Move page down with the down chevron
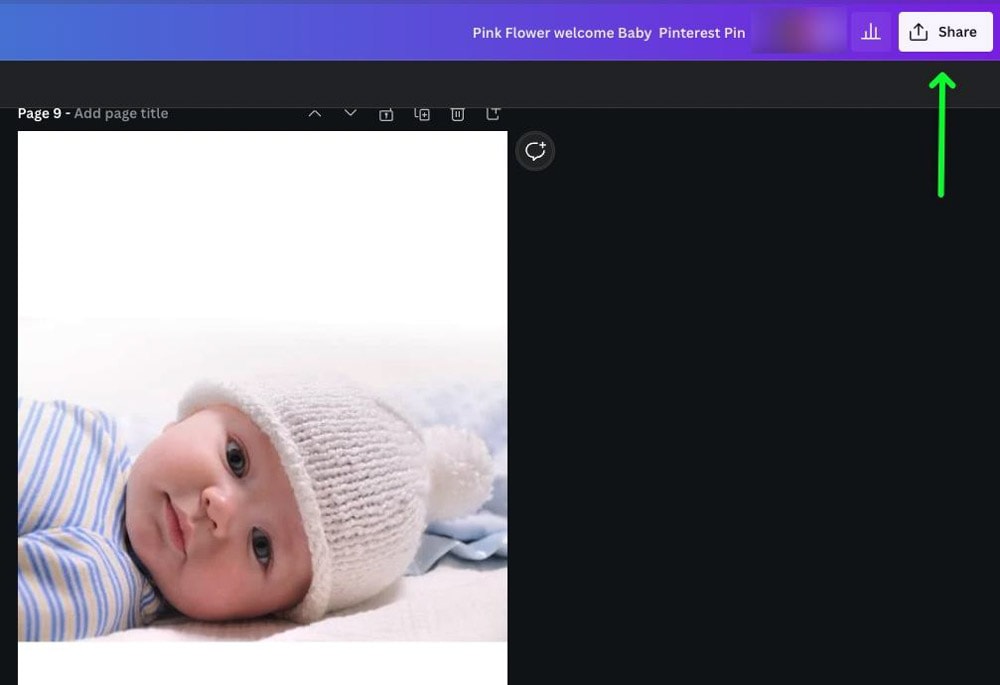Viewport: 1000px width, 685px height. pyautogui.click(x=350, y=114)
